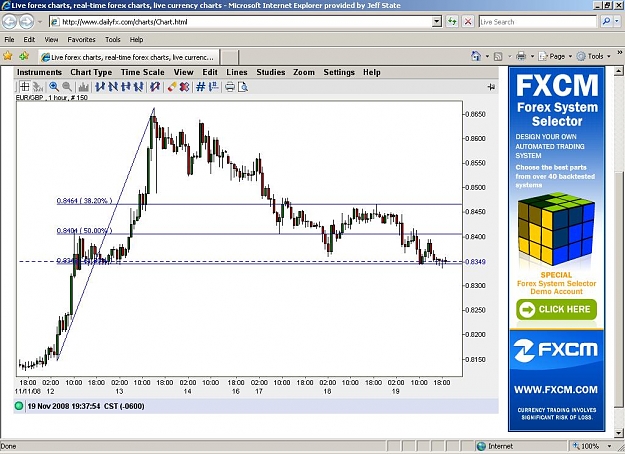
Task: Click Forex System Selector Demo Account text
Action: [x=556, y=287]
